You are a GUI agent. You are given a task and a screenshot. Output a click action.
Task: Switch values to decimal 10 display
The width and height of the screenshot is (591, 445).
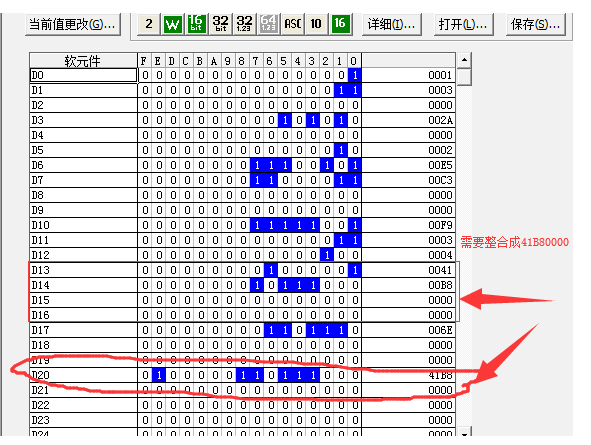point(316,24)
